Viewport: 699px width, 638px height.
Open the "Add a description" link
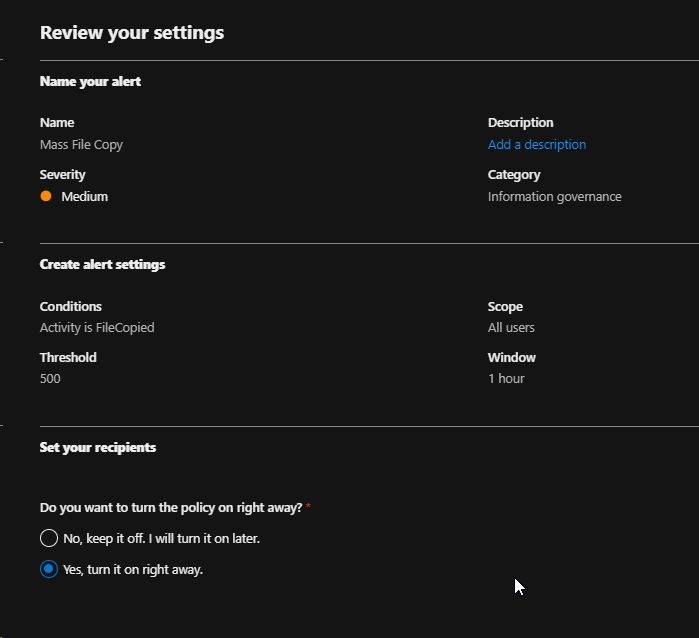[x=537, y=144]
